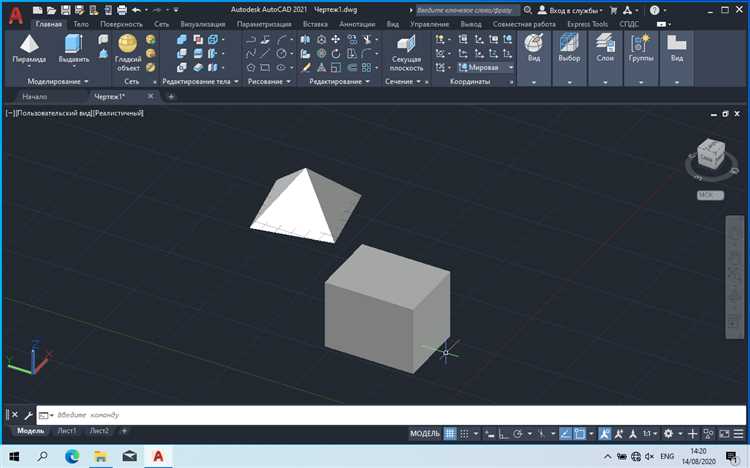Click the new drawing tab plus button
The image size is (750, 468).
pos(171,97)
